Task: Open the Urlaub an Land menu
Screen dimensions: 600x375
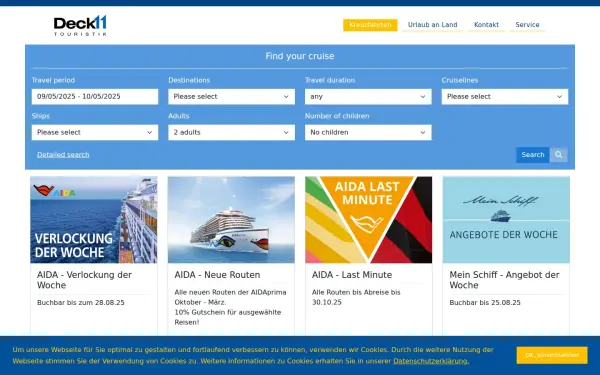Action: (x=432, y=25)
